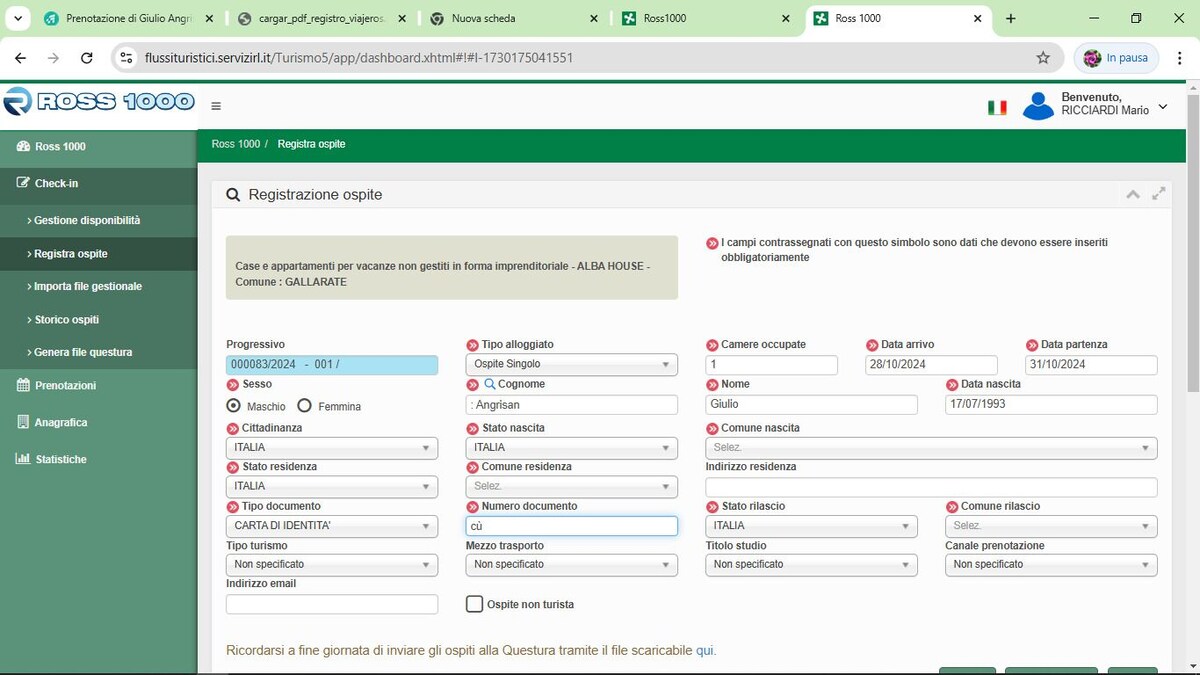Go to Genera file questura in the sidebar
Viewport: 1200px width, 675px height.
[x=83, y=352]
